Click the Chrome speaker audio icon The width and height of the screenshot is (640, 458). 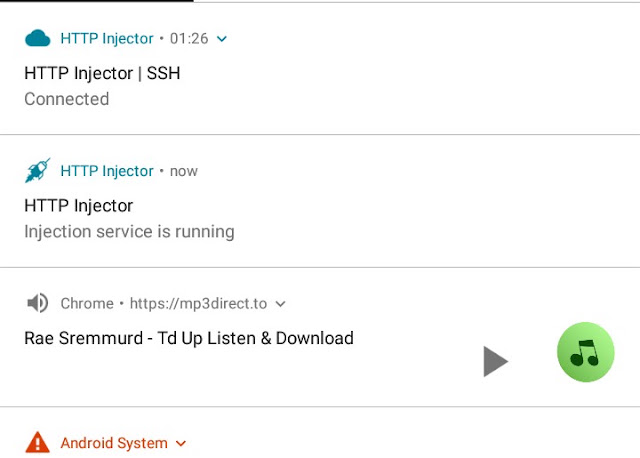38,303
